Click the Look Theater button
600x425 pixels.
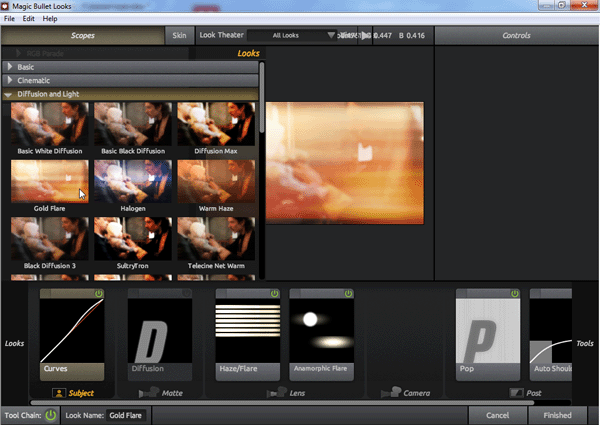point(221,35)
